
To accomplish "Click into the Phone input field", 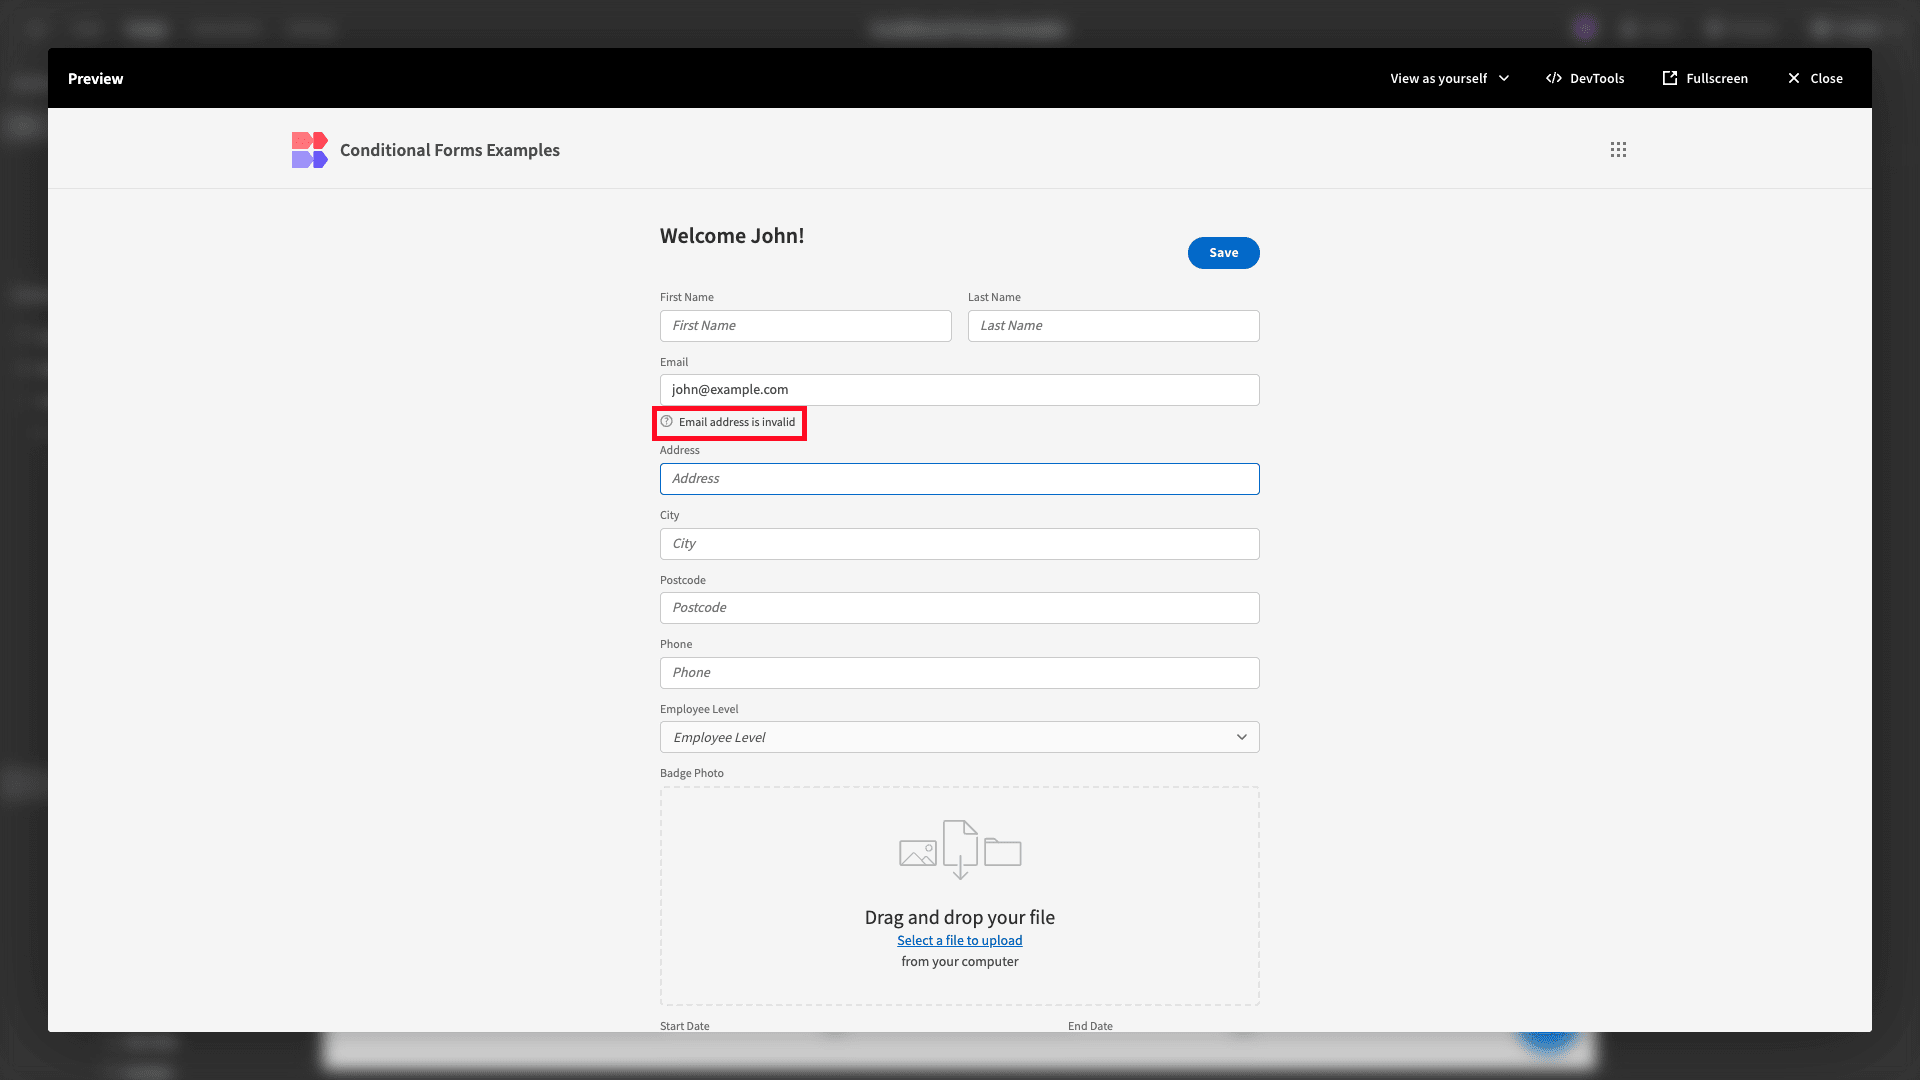I will point(960,673).
